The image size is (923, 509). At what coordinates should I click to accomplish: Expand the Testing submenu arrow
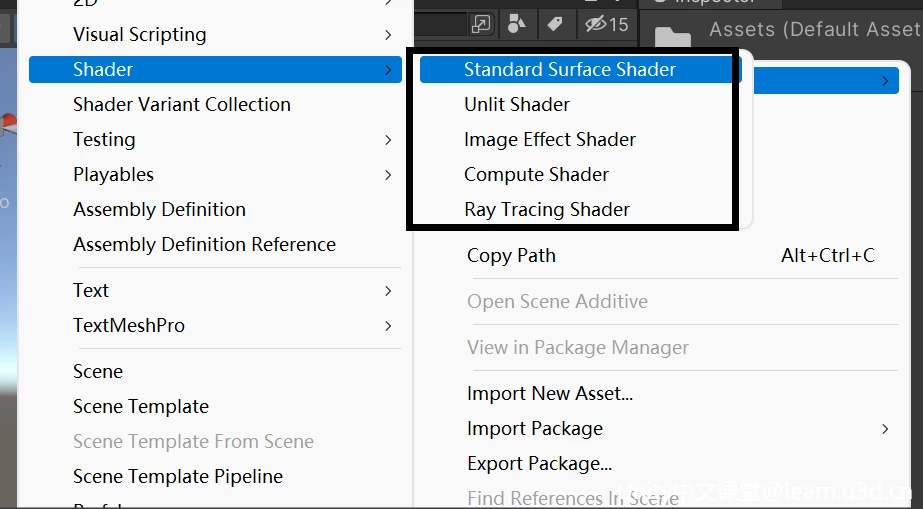388,140
